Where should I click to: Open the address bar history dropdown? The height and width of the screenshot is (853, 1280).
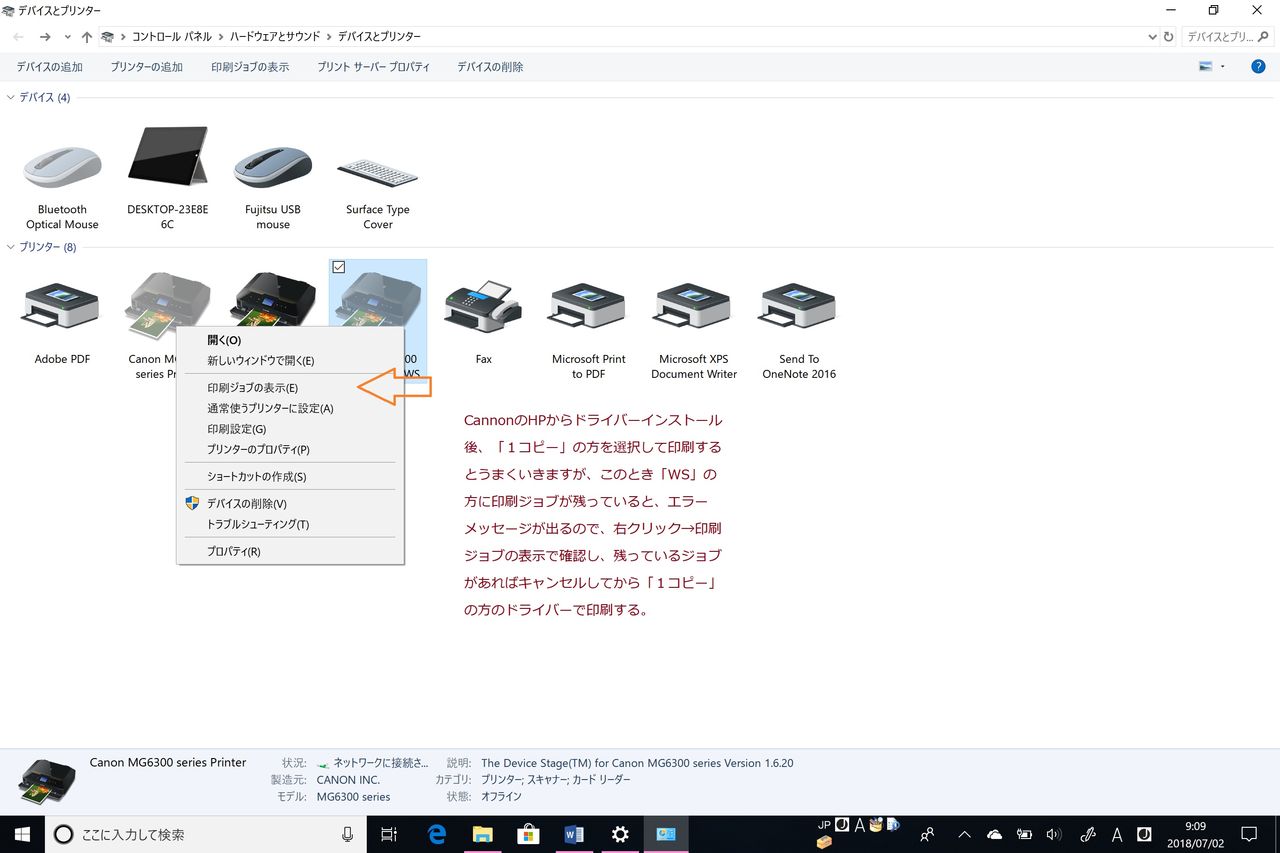pos(1152,37)
